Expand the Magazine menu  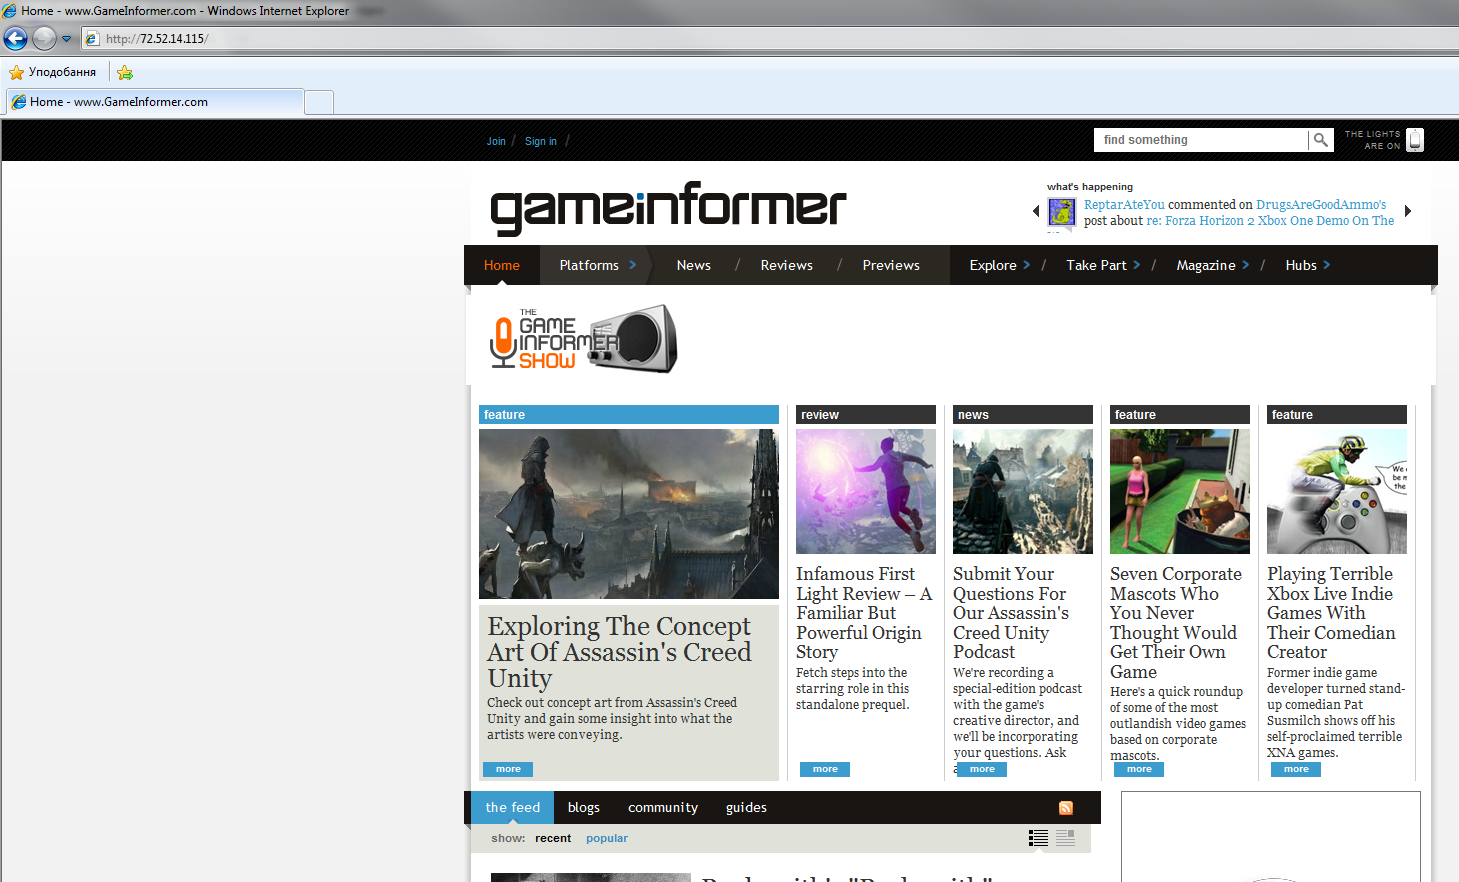[x=1212, y=265]
